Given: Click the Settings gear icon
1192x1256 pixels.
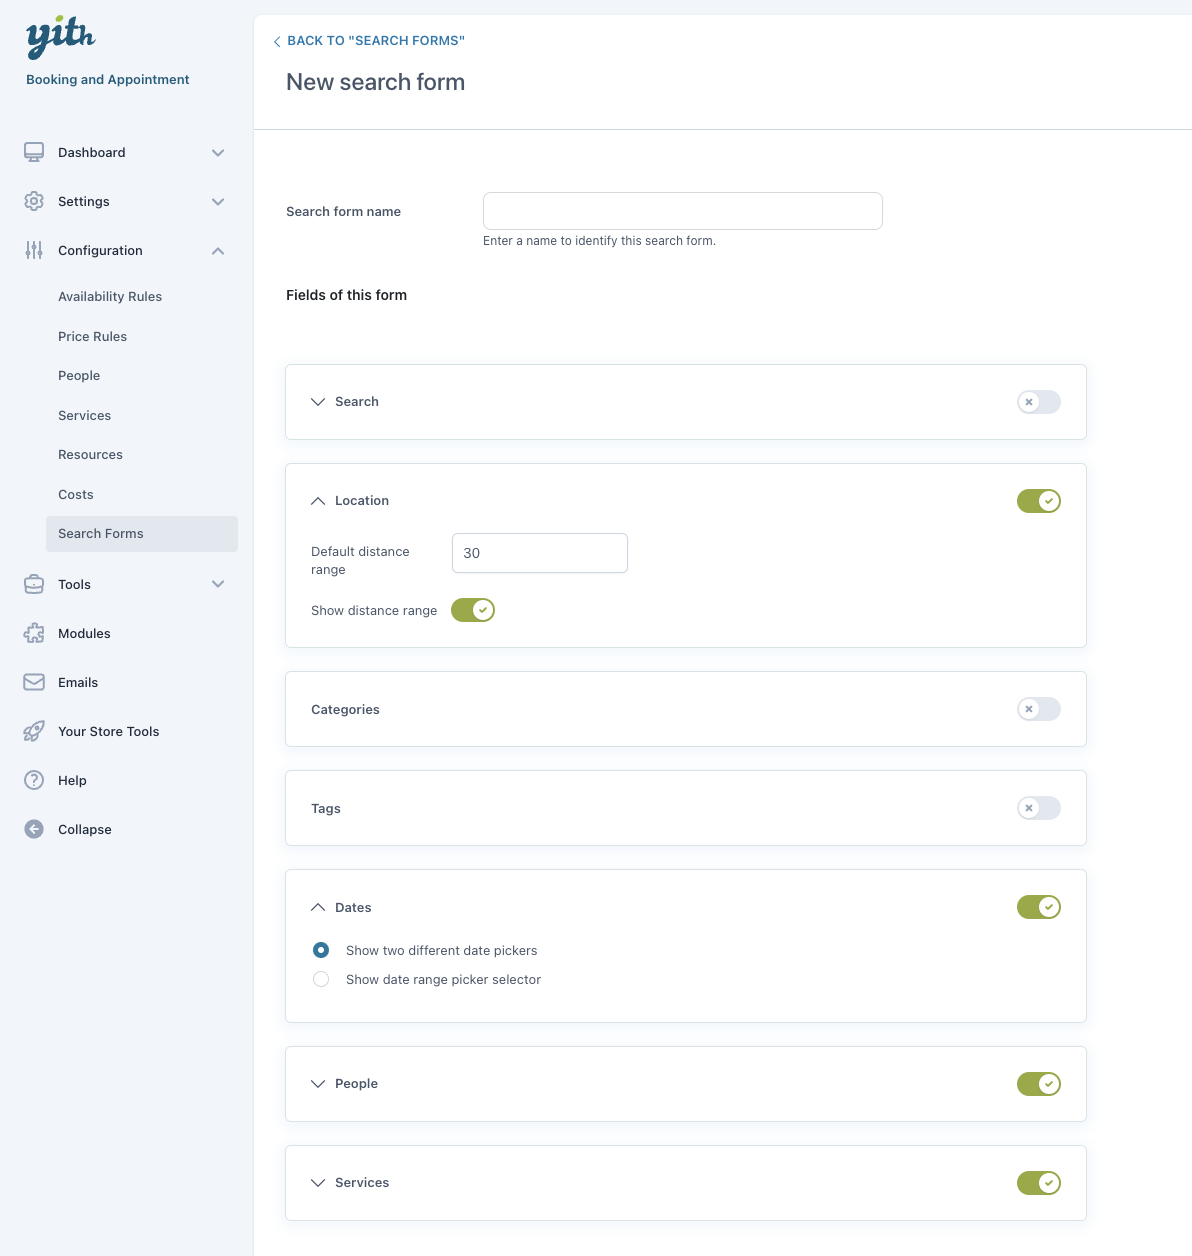Looking at the screenshot, I should [x=34, y=201].
